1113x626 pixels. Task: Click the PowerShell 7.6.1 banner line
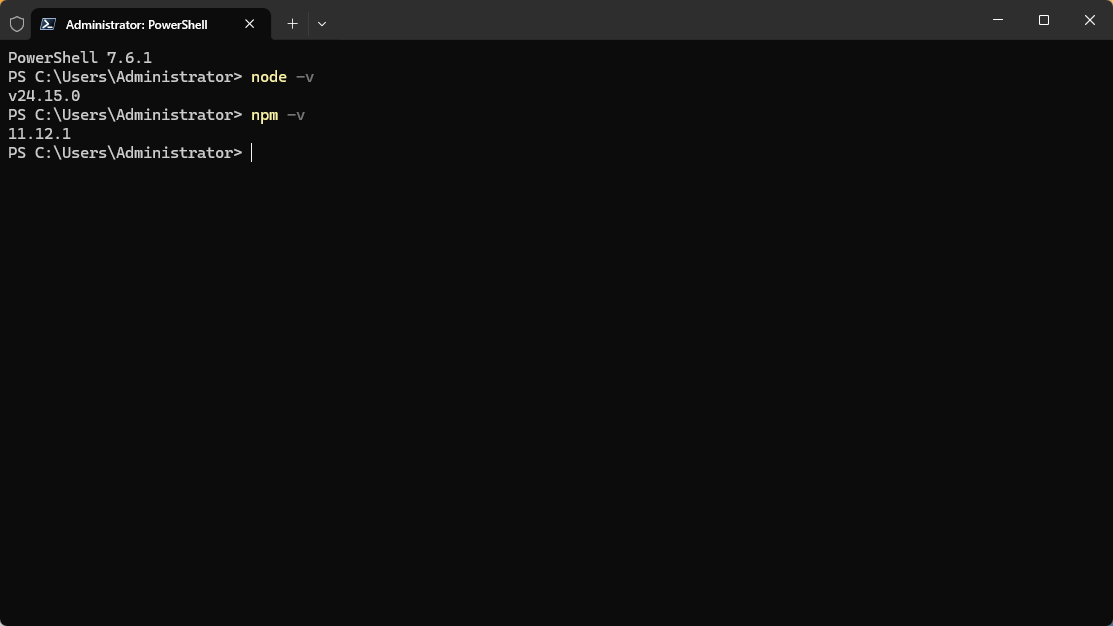[80, 57]
